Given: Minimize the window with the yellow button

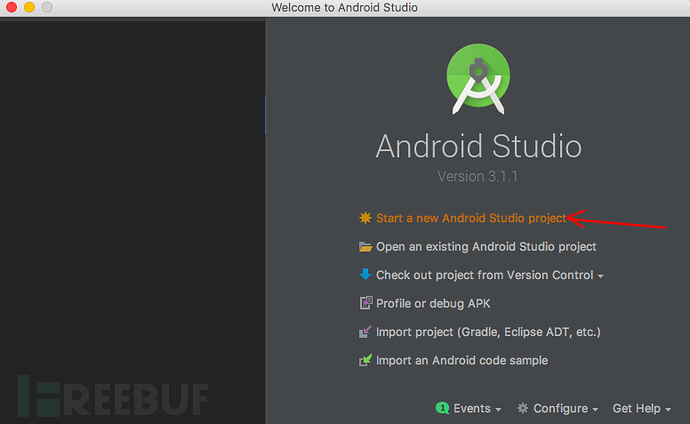Looking at the screenshot, I should (x=29, y=7).
